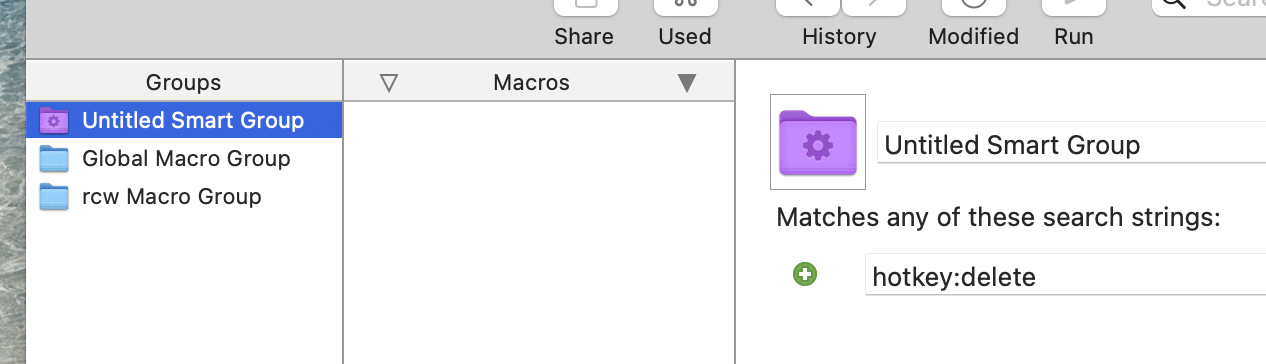Focus the toolbar search field
The height and width of the screenshot is (364, 1266).
1210,5
